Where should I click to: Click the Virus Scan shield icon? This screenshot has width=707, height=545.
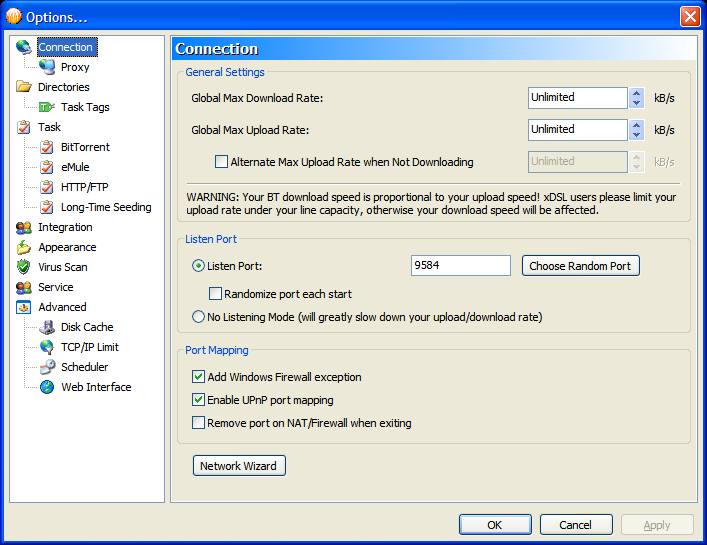(x=24, y=267)
